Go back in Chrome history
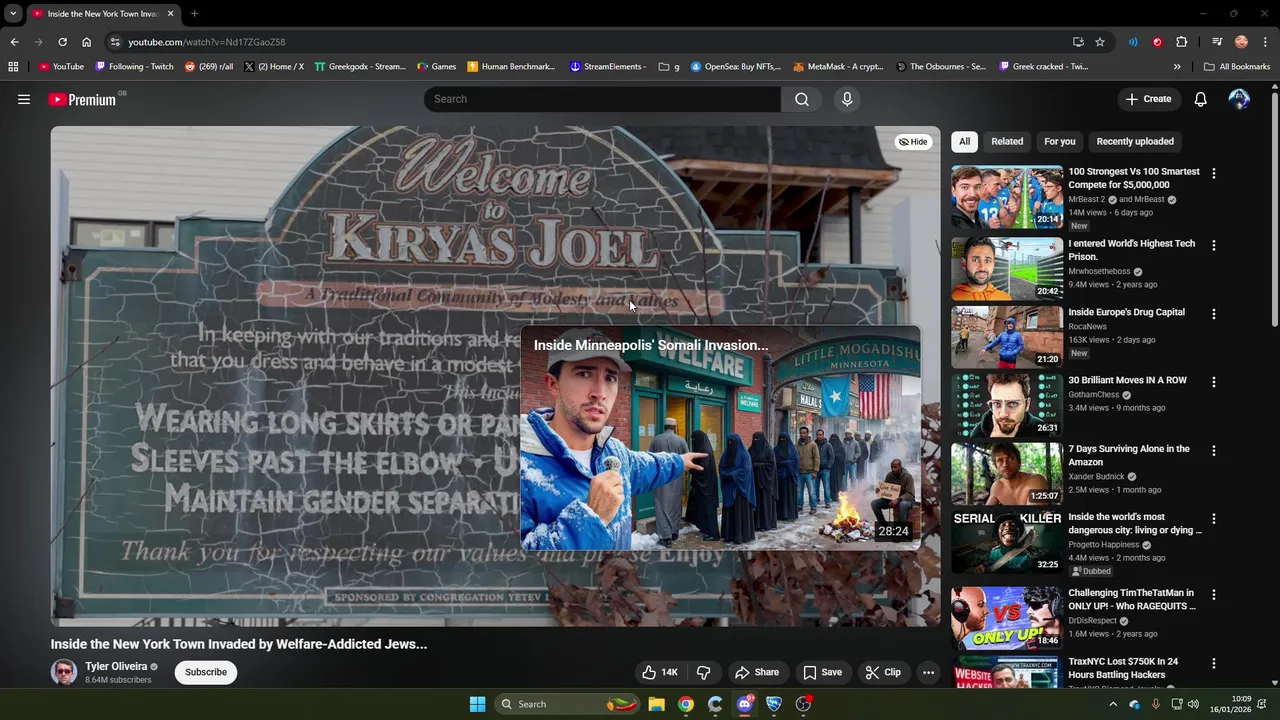The image size is (1280, 720). [x=14, y=42]
